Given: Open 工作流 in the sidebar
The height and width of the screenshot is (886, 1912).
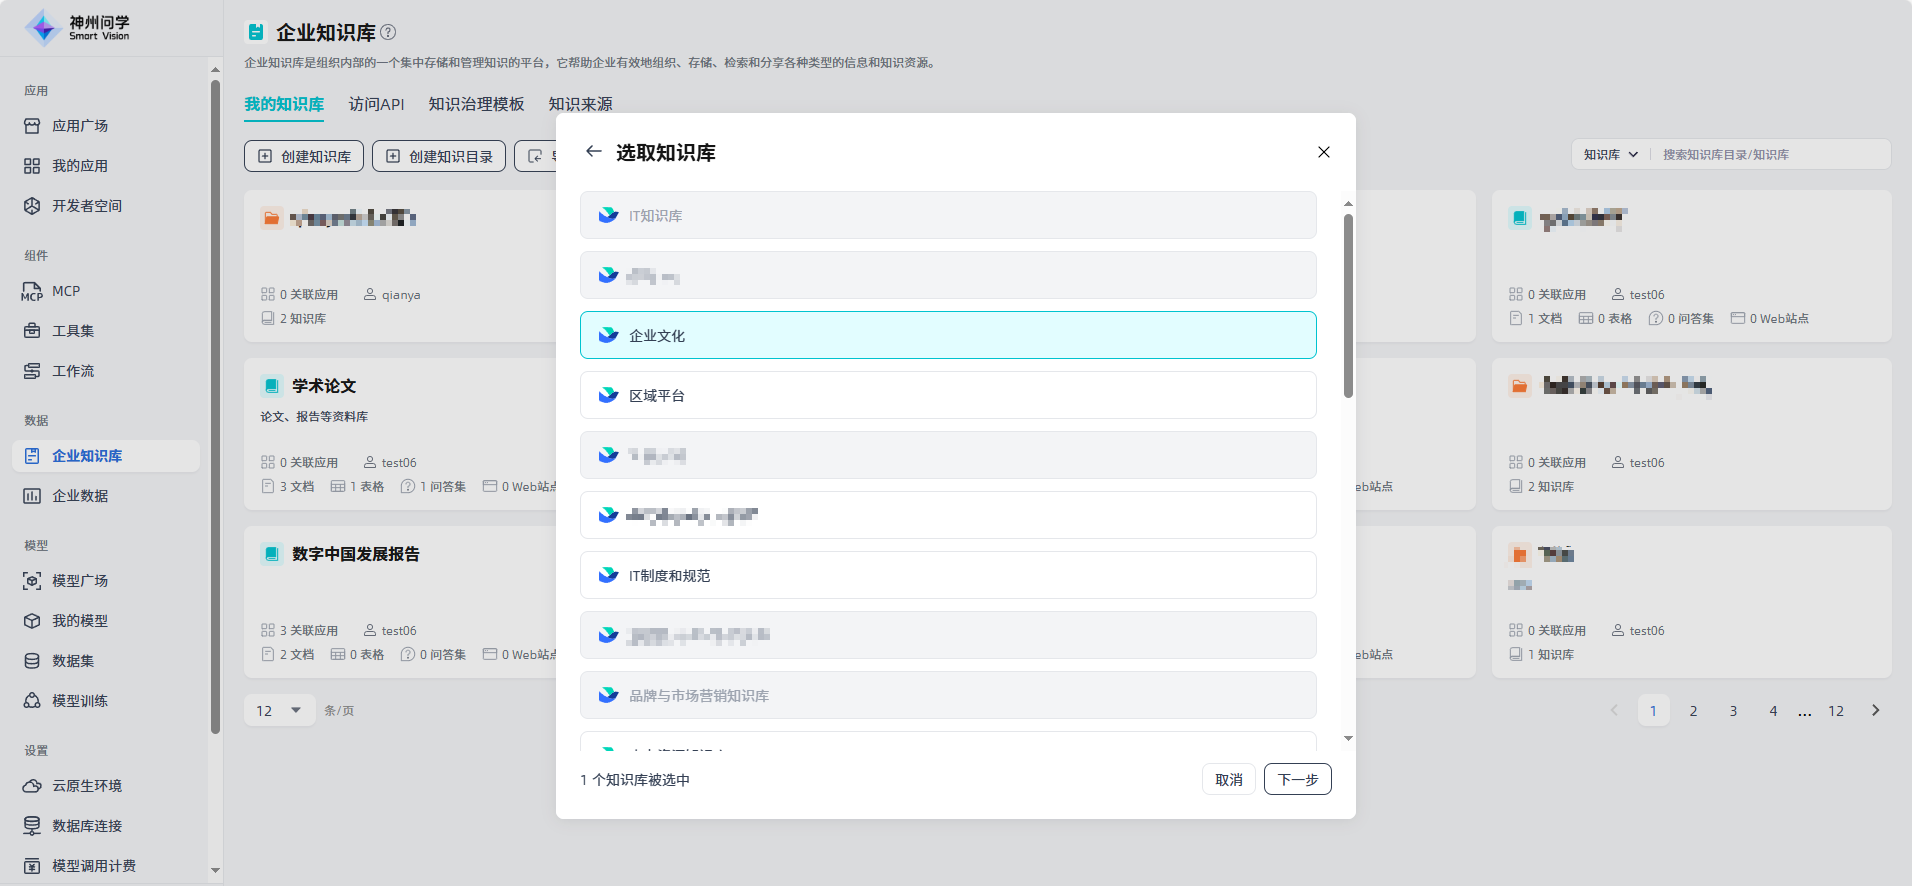Looking at the screenshot, I should pyautogui.click(x=73, y=371).
